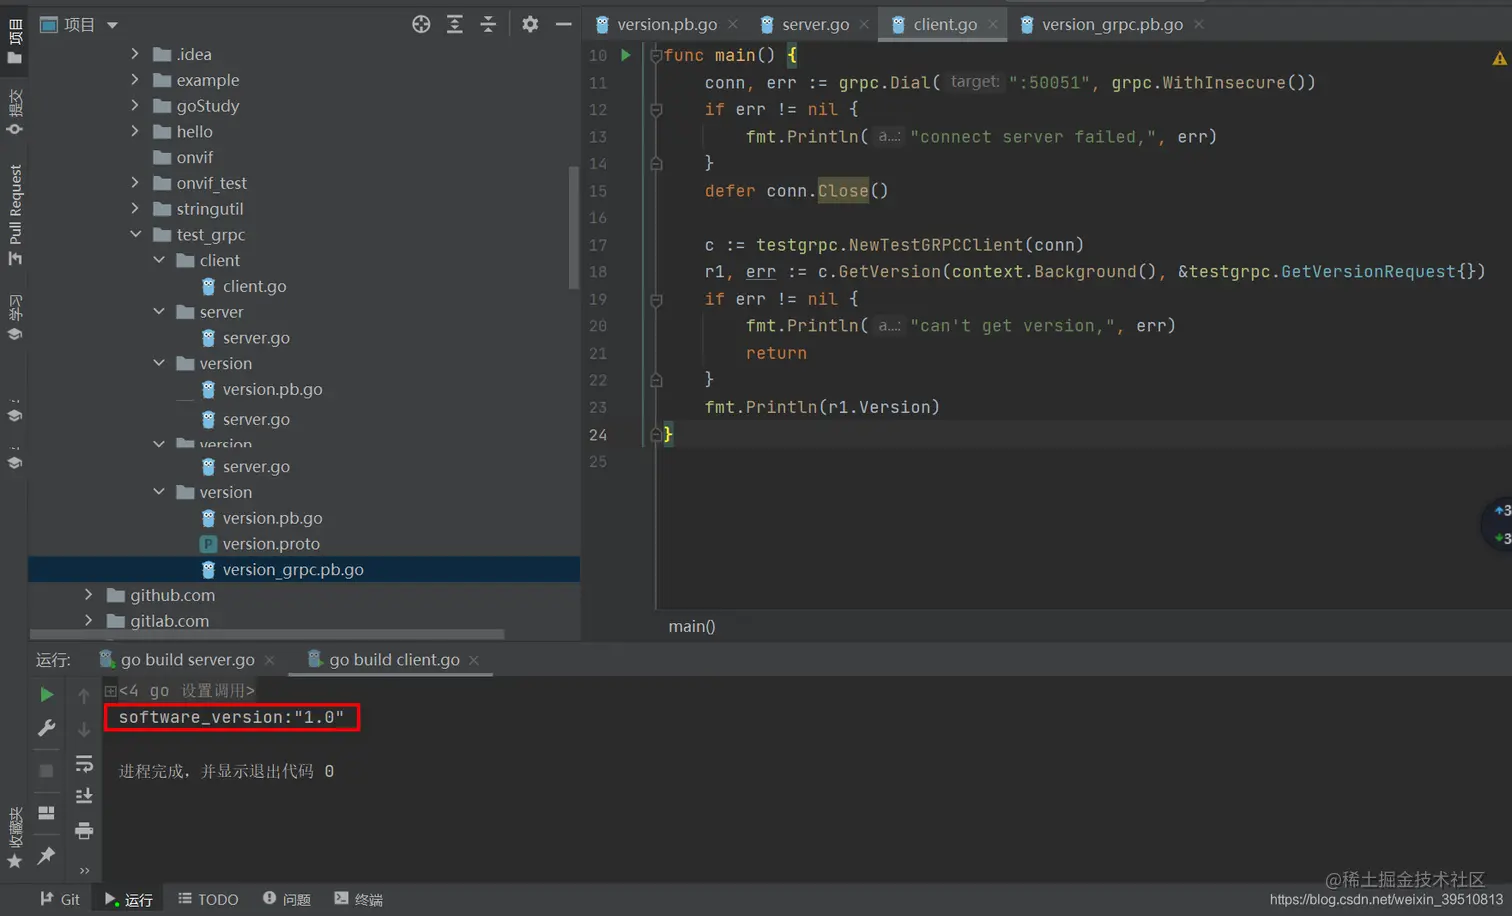Select the onvif folder

tap(194, 157)
